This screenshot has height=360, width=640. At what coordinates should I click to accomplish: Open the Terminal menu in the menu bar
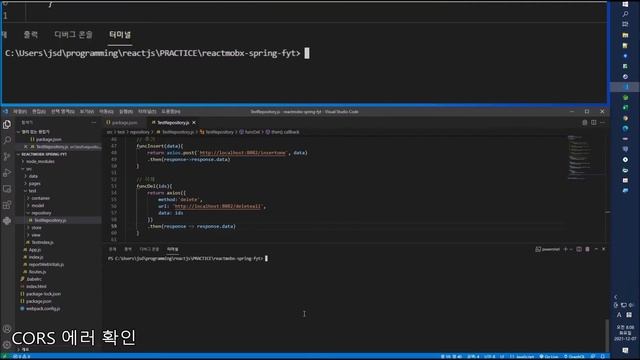tap(147, 111)
